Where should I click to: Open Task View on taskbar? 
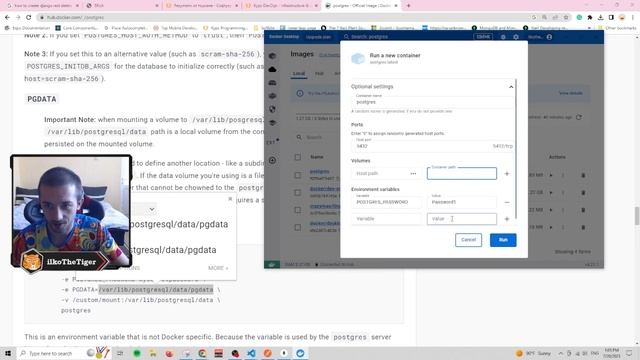pyautogui.click(x=120, y=353)
